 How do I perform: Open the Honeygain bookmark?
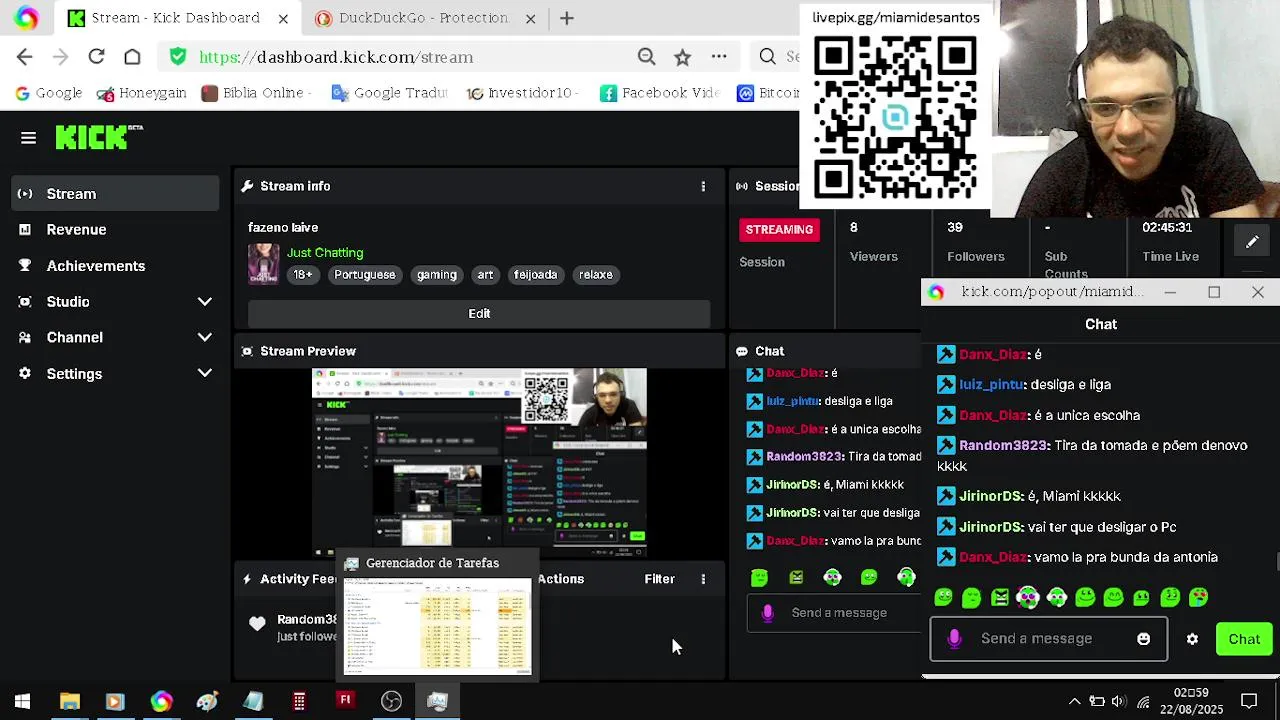point(141,93)
